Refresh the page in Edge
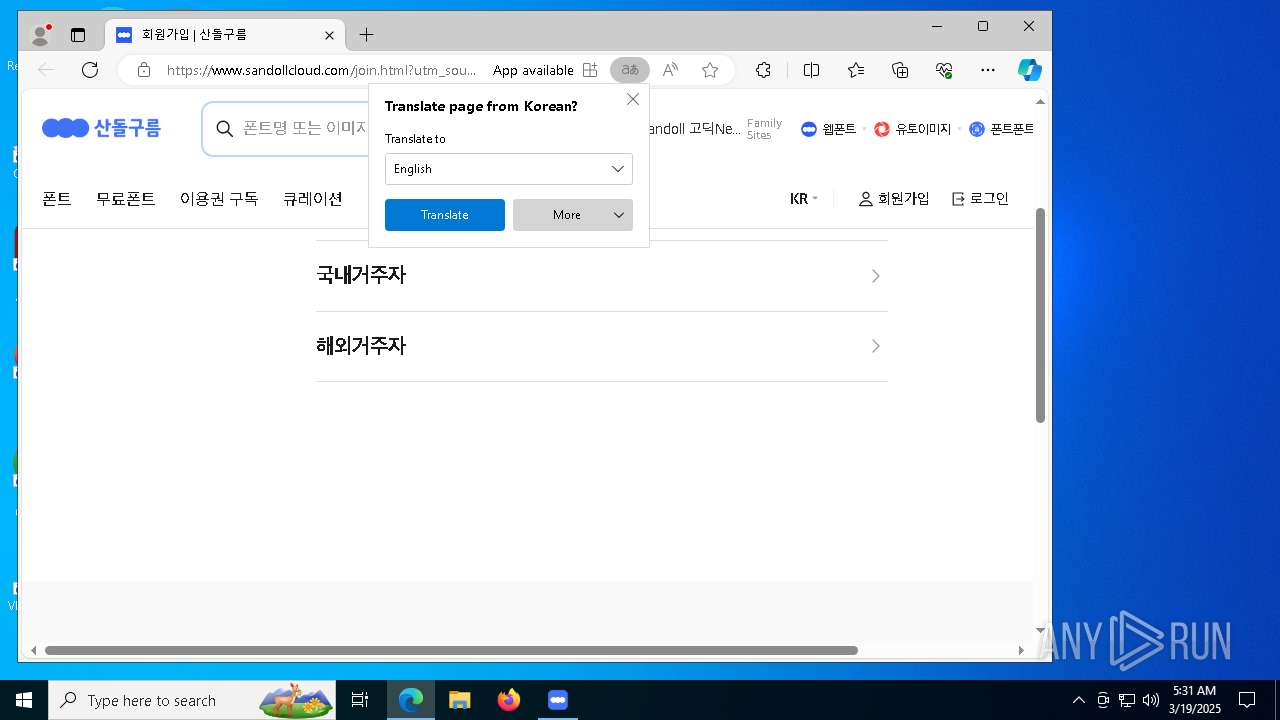This screenshot has width=1280, height=720. [90, 70]
